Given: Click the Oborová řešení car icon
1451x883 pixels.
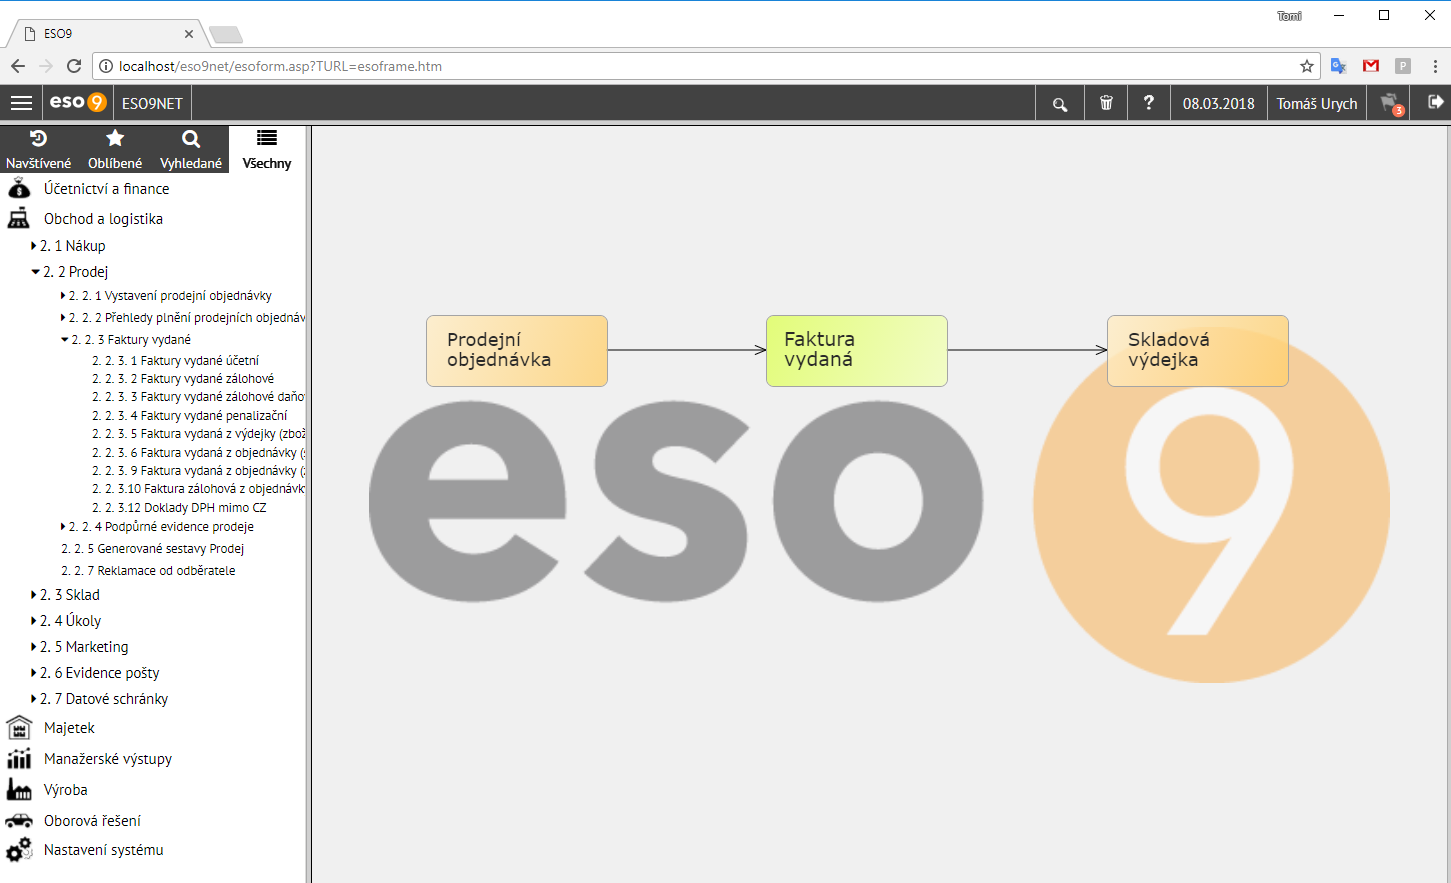Looking at the screenshot, I should click(19, 821).
